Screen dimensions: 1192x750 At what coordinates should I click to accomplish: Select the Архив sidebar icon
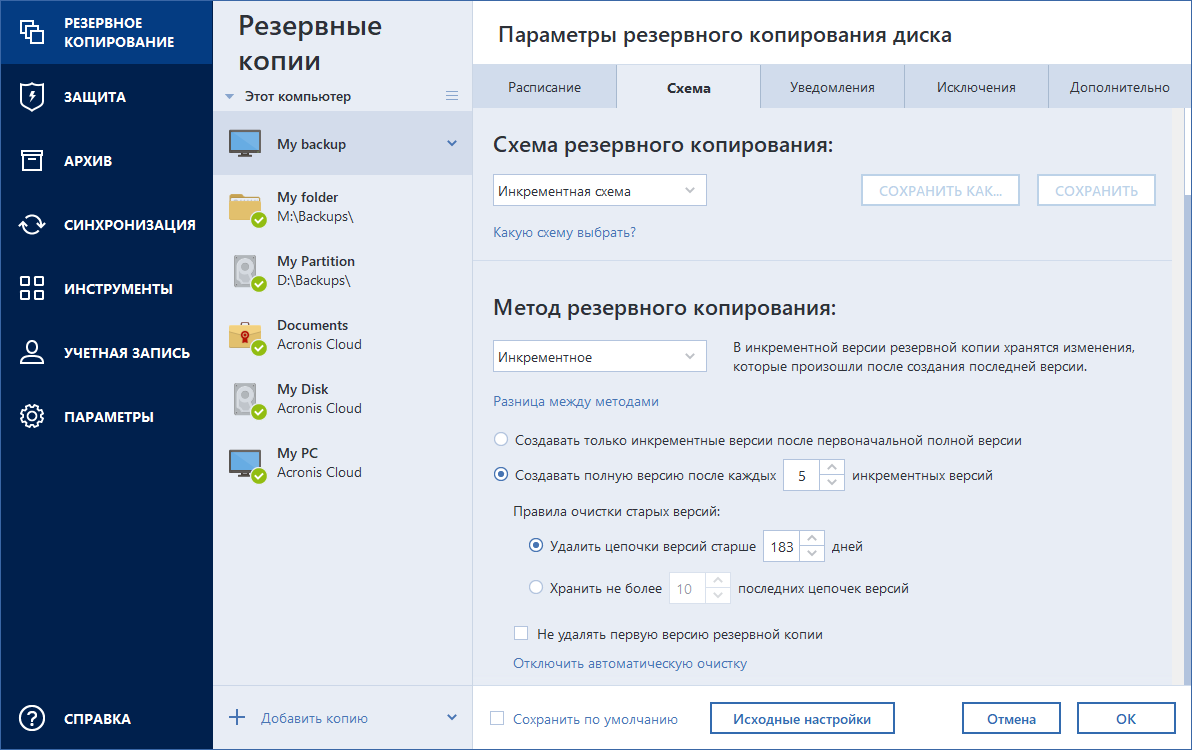pyautogui.click(x=33, y=160)
